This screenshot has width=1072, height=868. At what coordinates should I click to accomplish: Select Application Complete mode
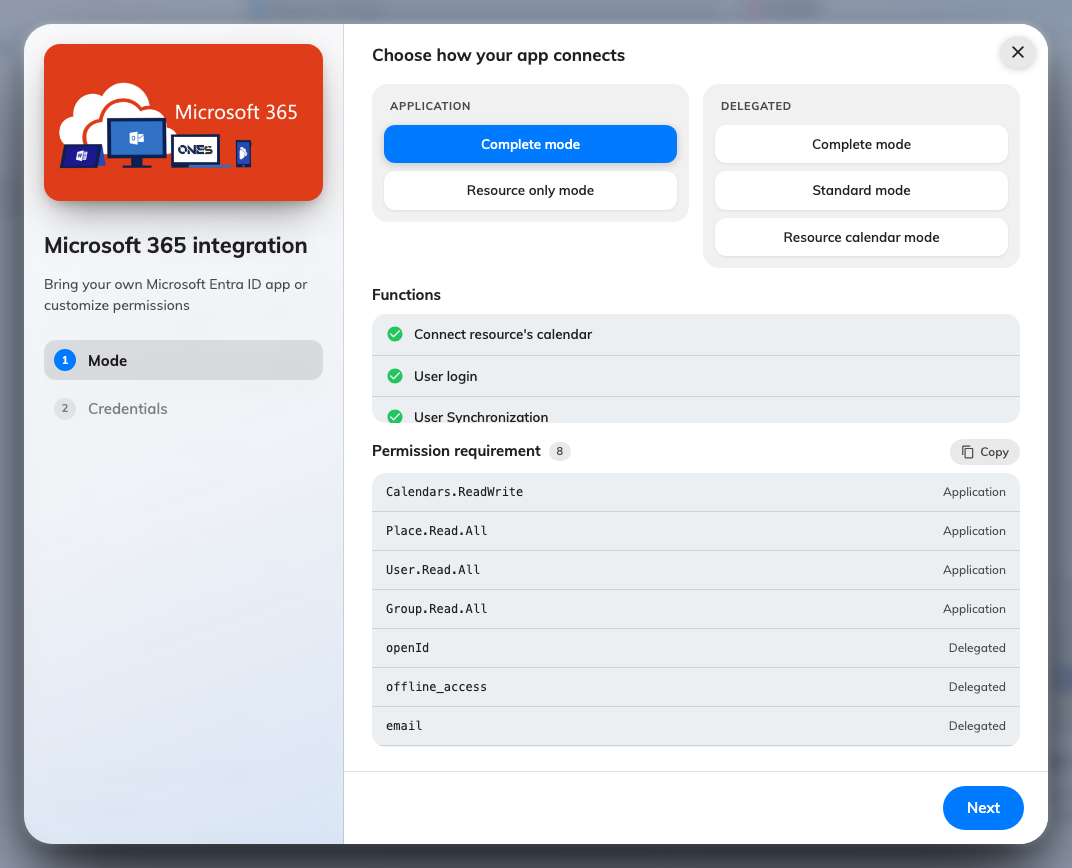point(530,144)
